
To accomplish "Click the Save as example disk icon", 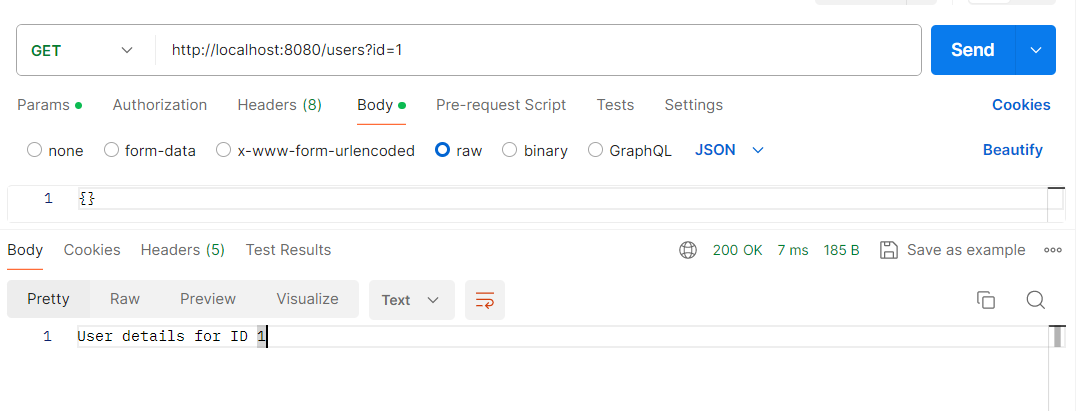I will pyautogui.click(x=888, y=250).
